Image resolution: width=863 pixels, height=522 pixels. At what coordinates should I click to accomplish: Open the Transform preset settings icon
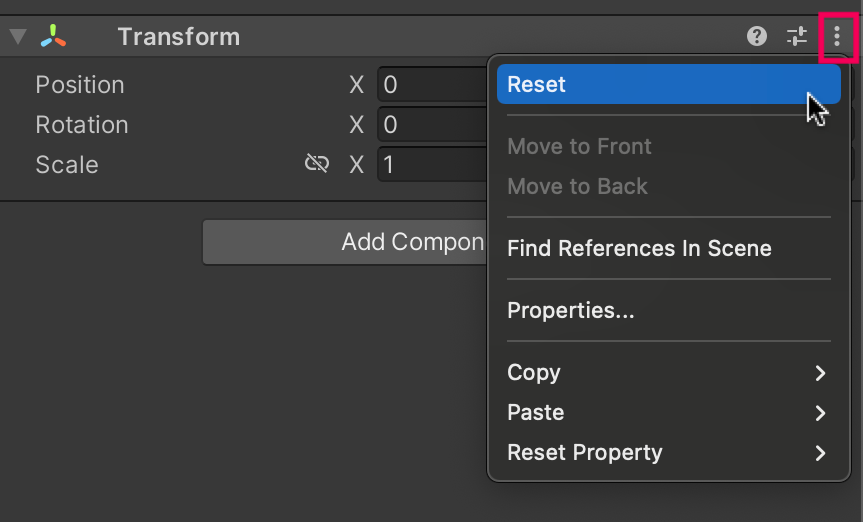[x=797, y=37]
